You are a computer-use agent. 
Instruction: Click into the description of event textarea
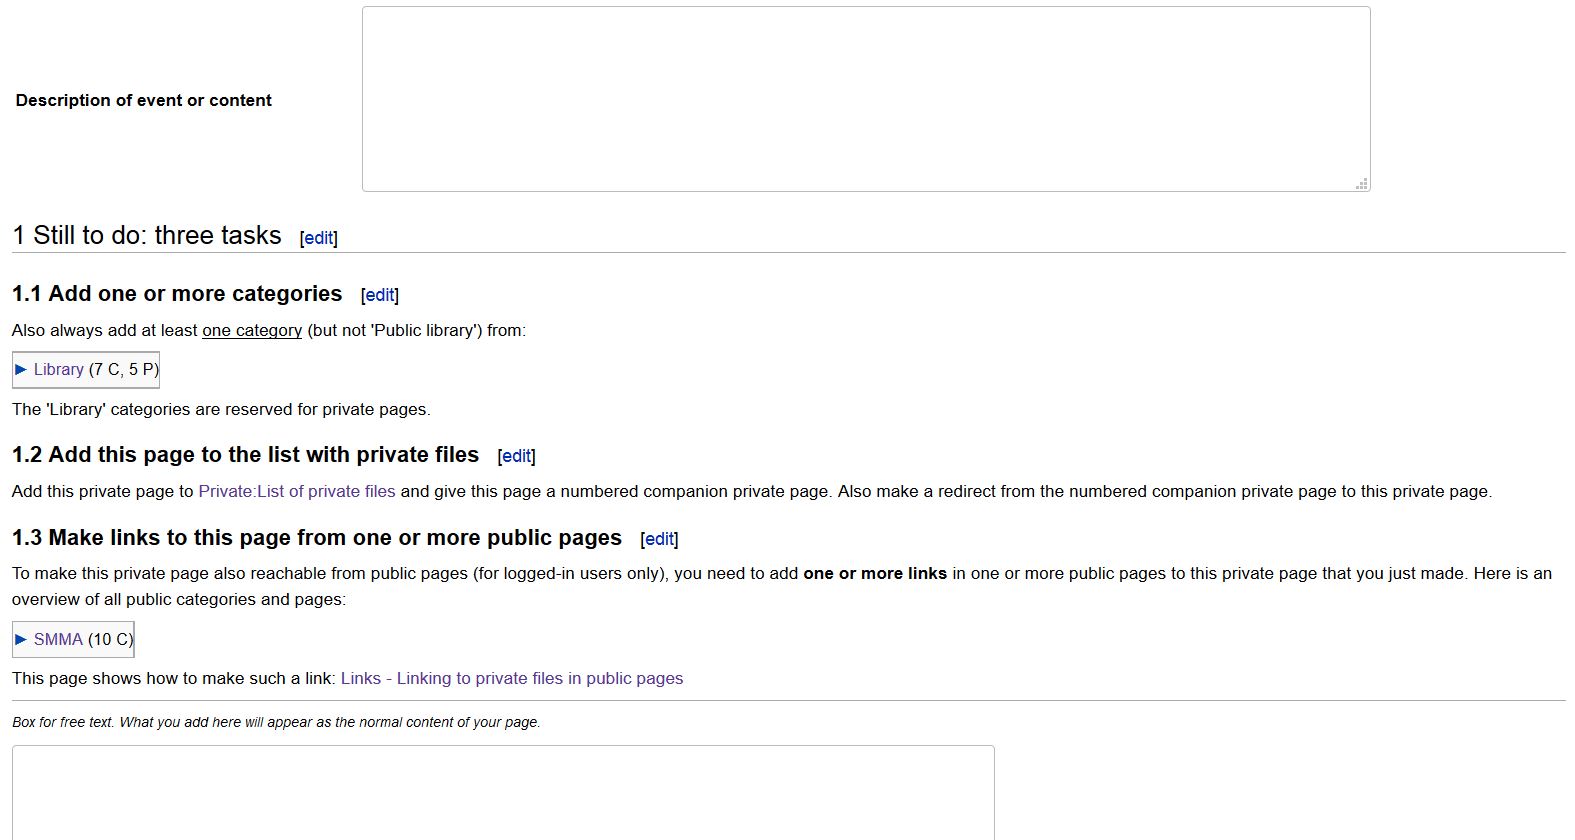coord(865,99)
